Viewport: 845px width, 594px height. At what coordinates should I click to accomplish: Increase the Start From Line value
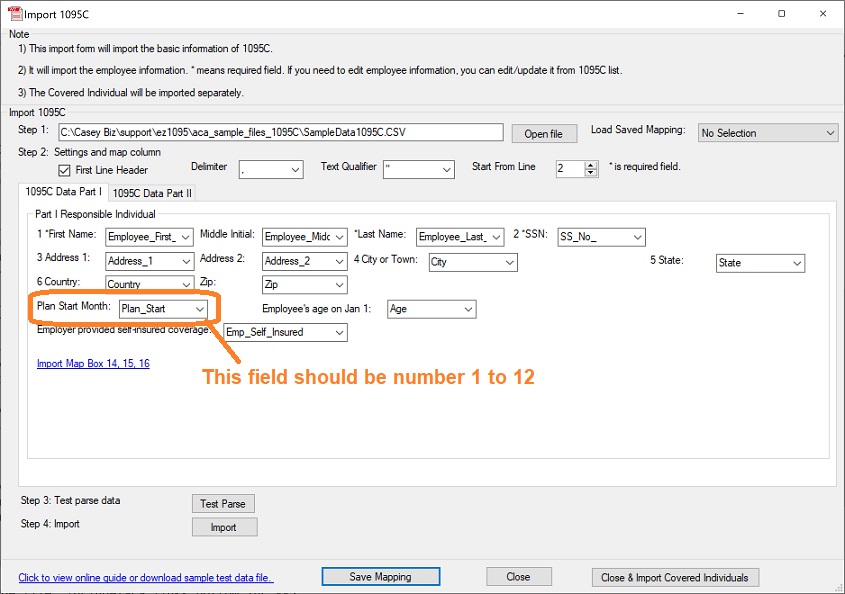591,165
